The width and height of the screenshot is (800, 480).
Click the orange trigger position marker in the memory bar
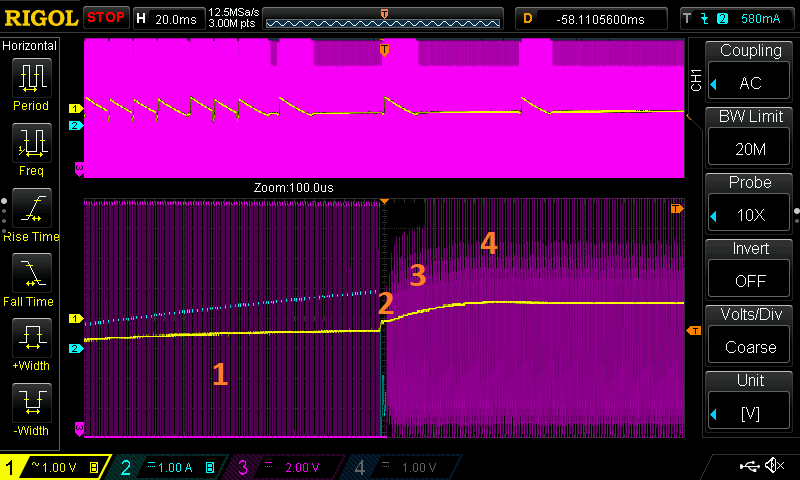click(384, 14)
